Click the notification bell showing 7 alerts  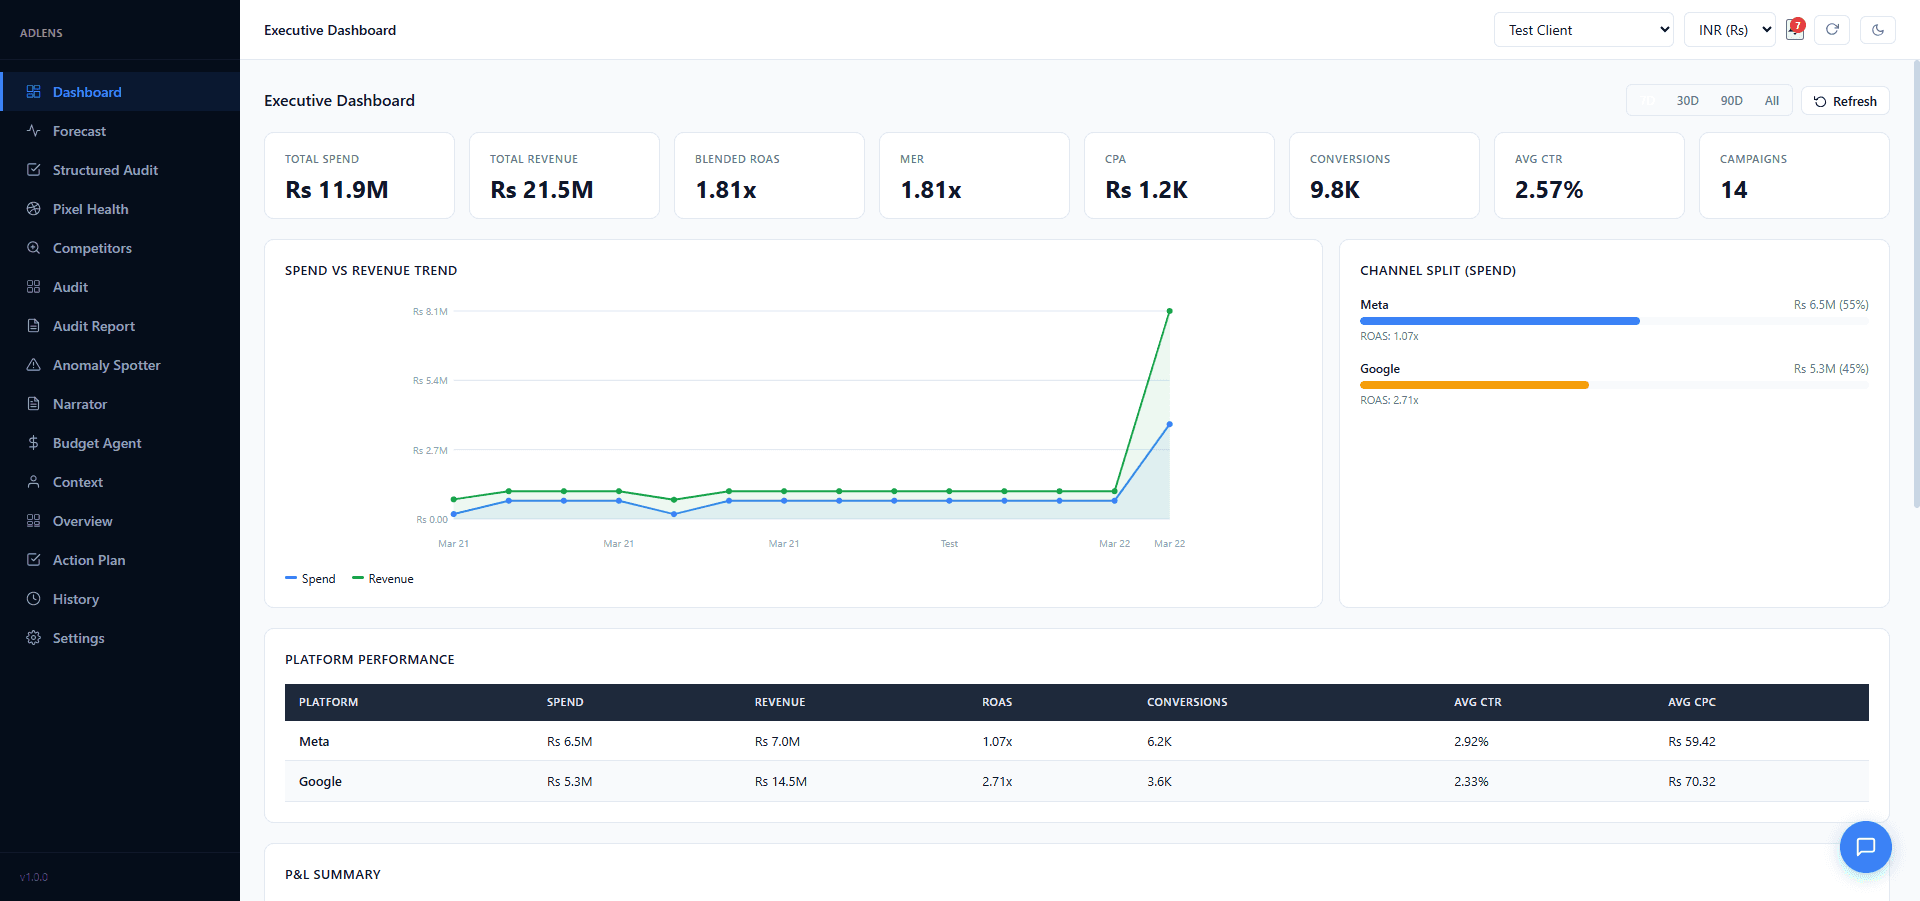click(1794, 29)
